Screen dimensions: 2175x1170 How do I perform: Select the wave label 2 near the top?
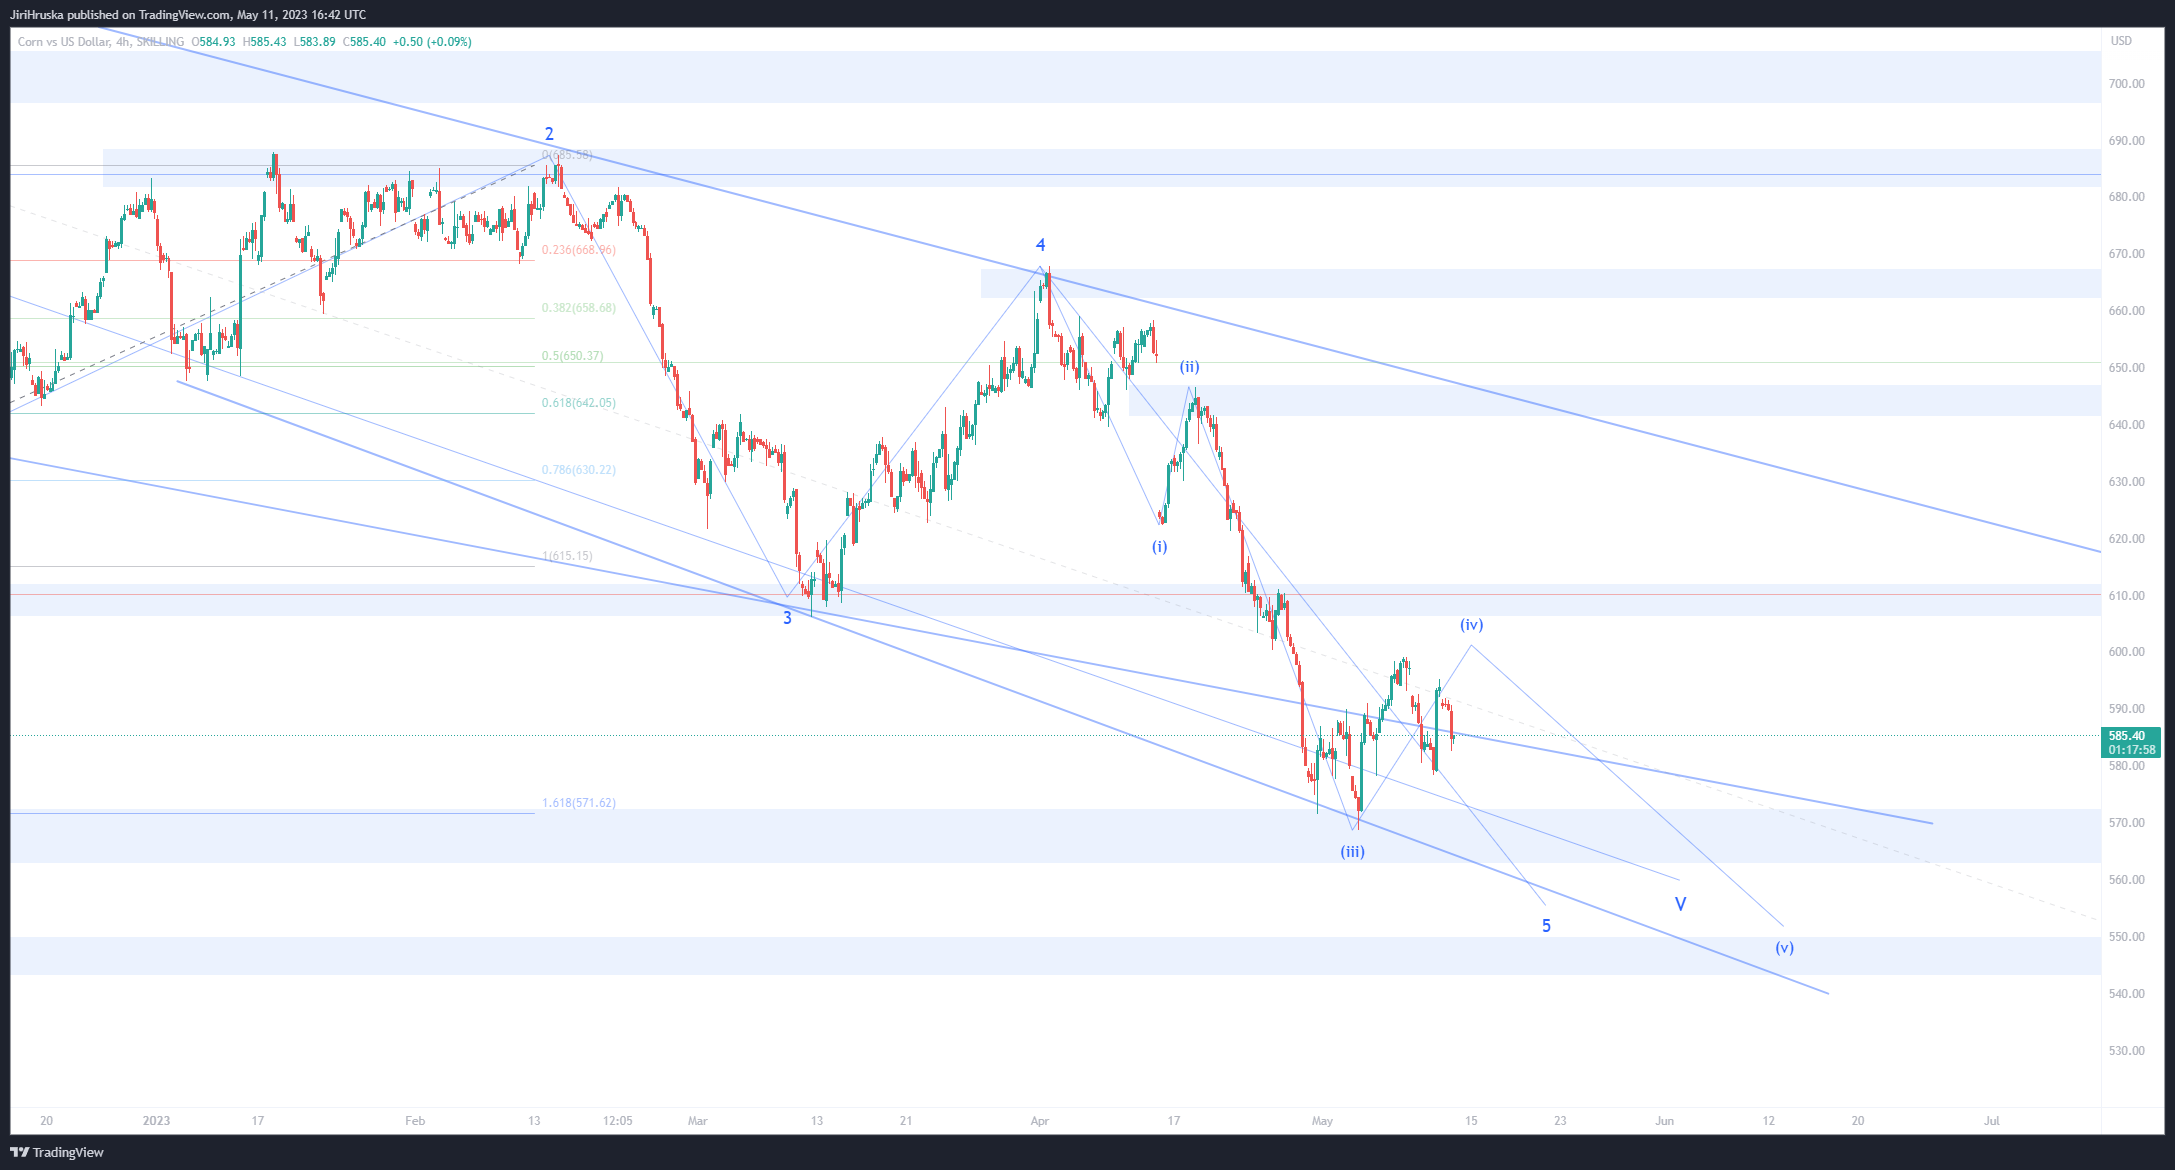tap(549, 134)
